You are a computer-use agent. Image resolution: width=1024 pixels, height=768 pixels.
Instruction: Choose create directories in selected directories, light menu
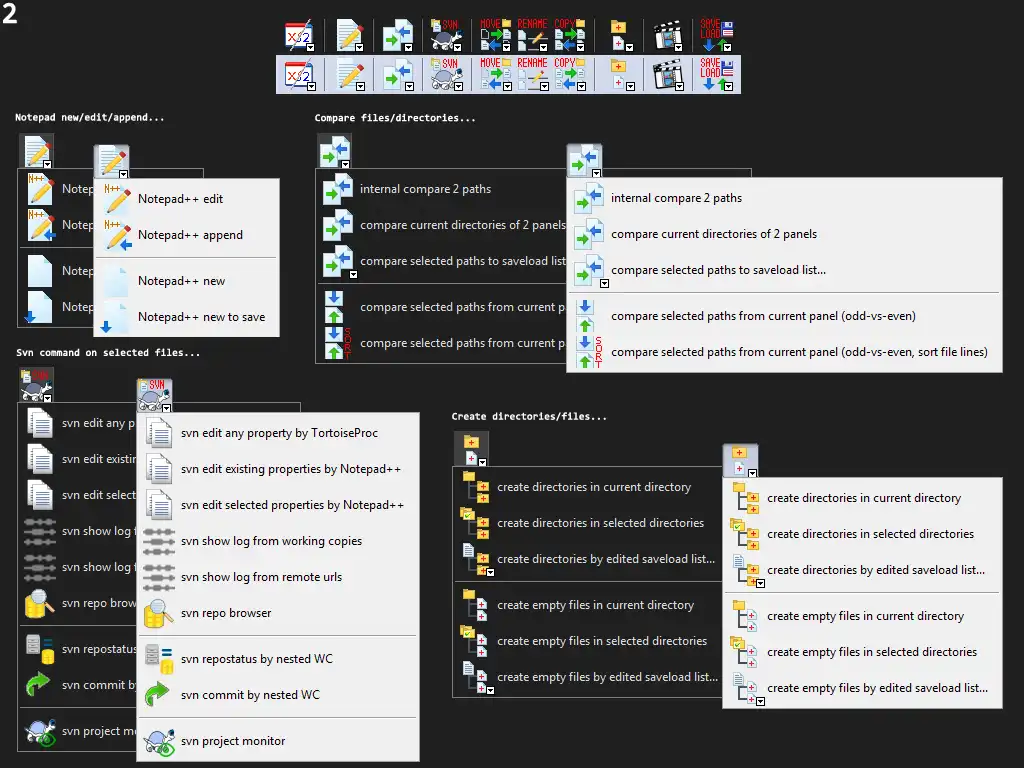862,534
